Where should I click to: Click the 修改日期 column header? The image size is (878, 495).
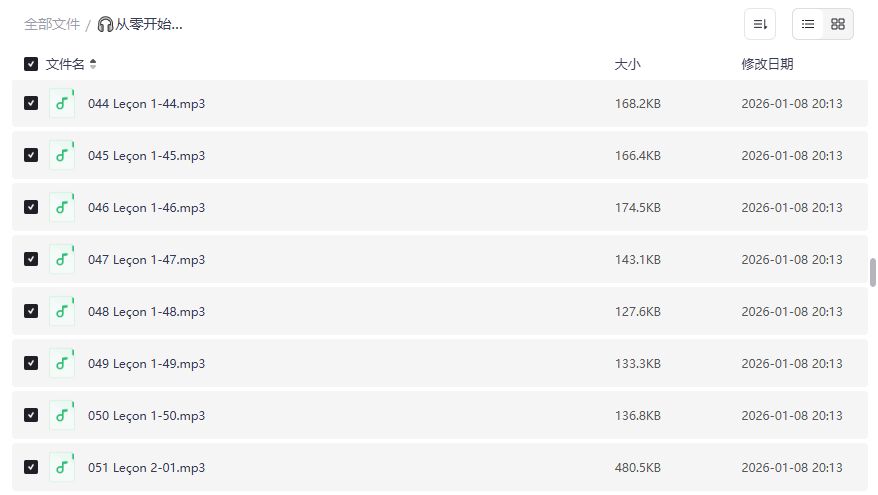tap(767, 64)
